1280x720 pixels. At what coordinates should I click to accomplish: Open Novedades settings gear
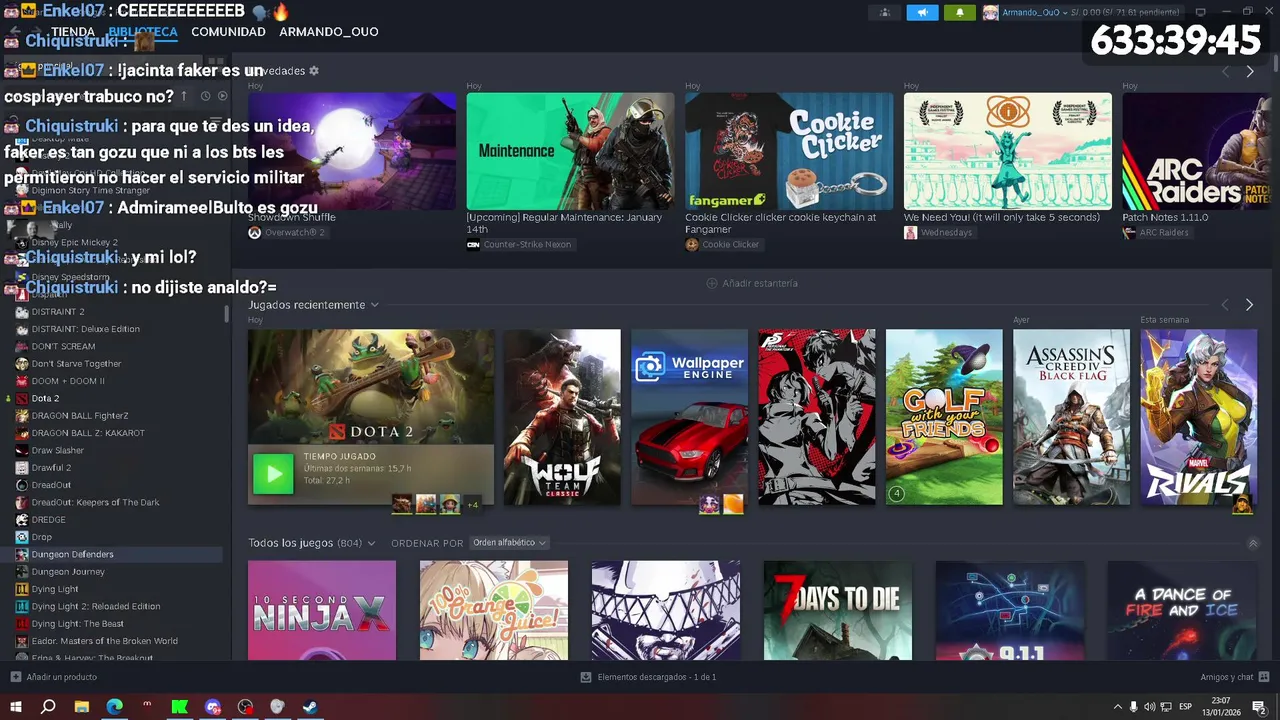tap(314, 71)
